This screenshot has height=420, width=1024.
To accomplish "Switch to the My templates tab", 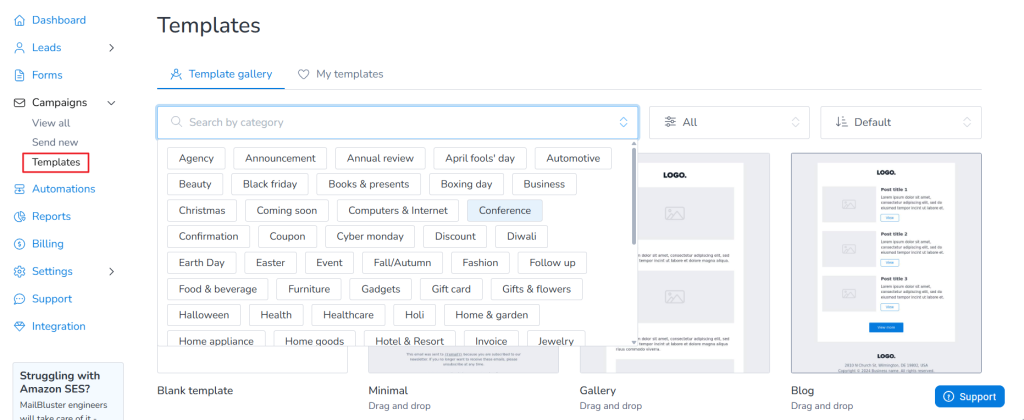I will point(340,74).
